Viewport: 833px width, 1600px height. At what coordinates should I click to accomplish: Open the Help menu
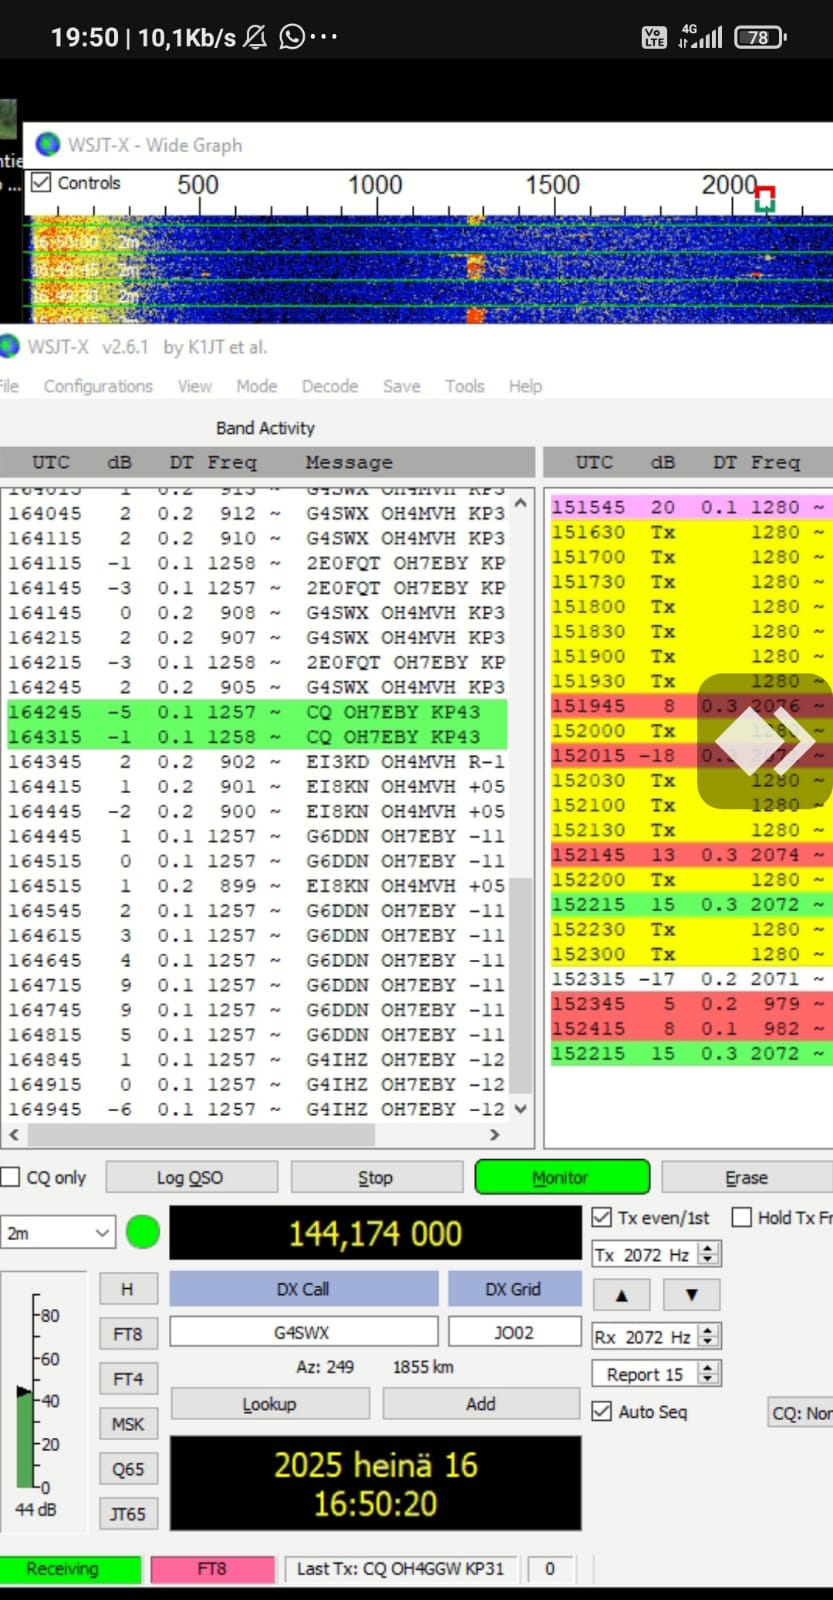click(x=525, y=386)
